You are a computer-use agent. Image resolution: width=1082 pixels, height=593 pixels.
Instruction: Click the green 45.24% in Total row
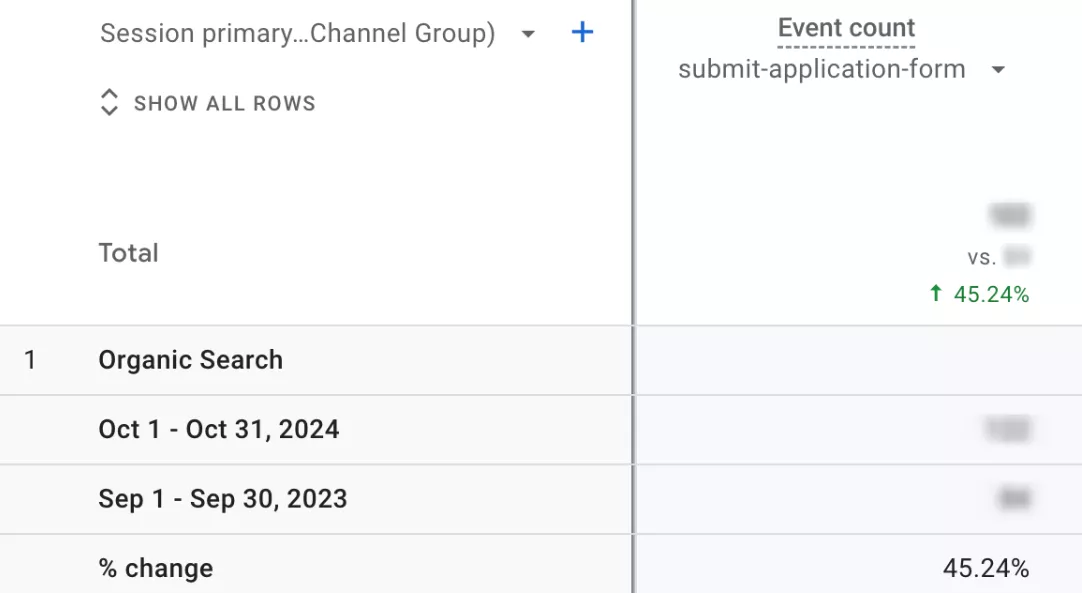990,294
